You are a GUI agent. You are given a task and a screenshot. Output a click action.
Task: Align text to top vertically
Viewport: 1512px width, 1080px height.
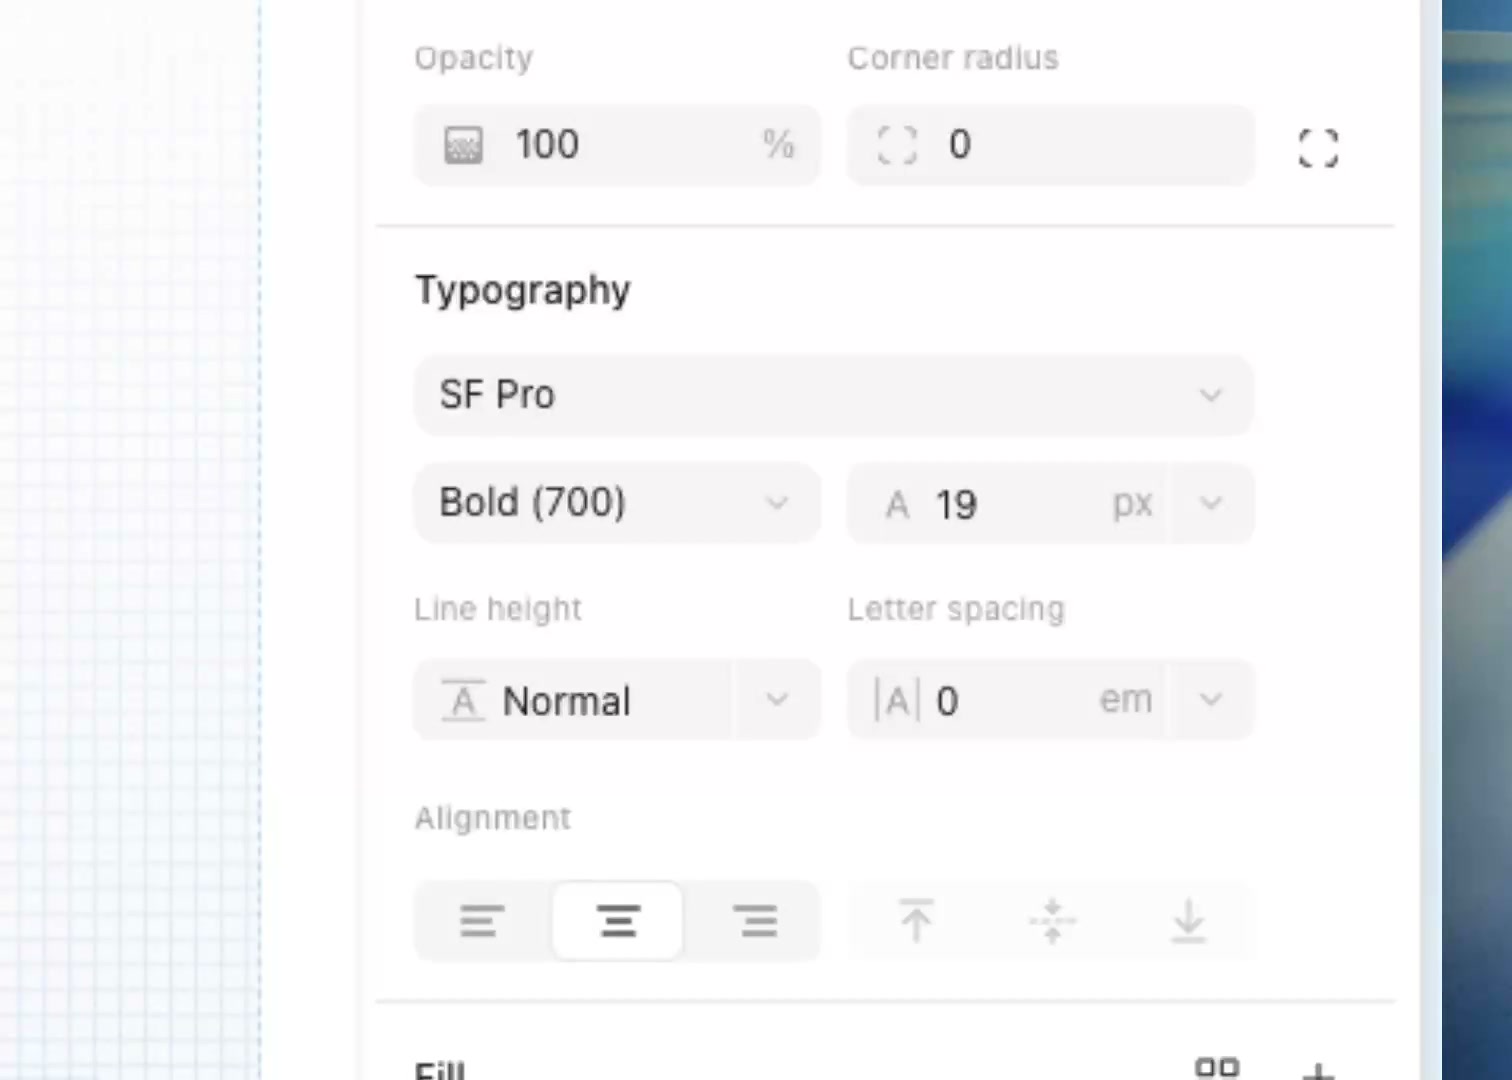[915, 920]
